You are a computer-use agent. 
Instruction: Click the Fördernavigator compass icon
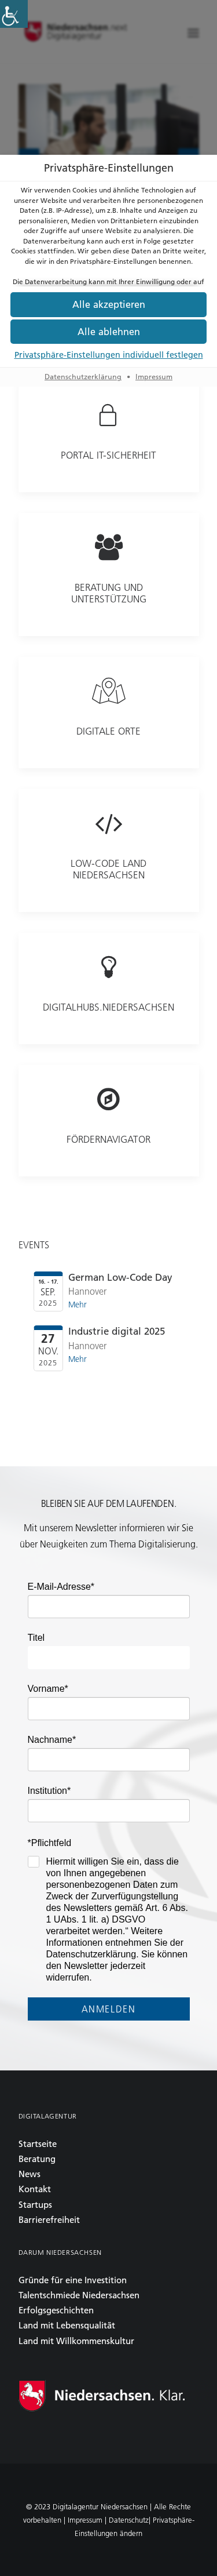(108, 1099)
